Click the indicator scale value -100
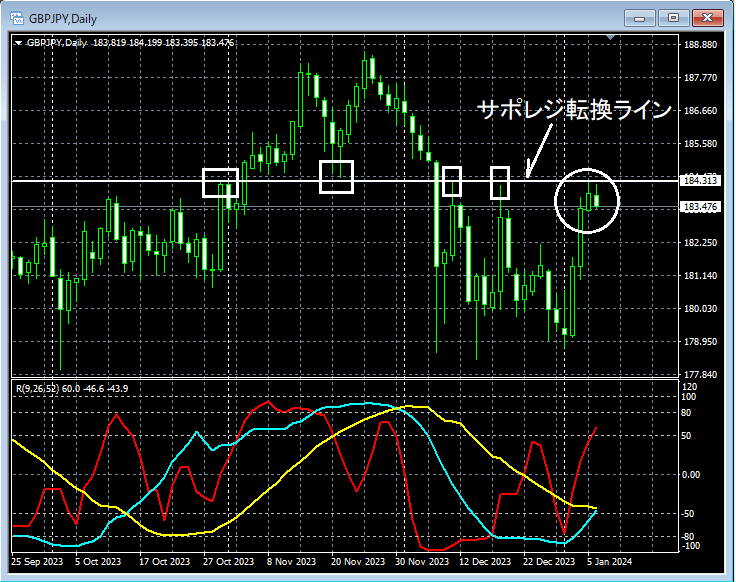 pos(690,546)
